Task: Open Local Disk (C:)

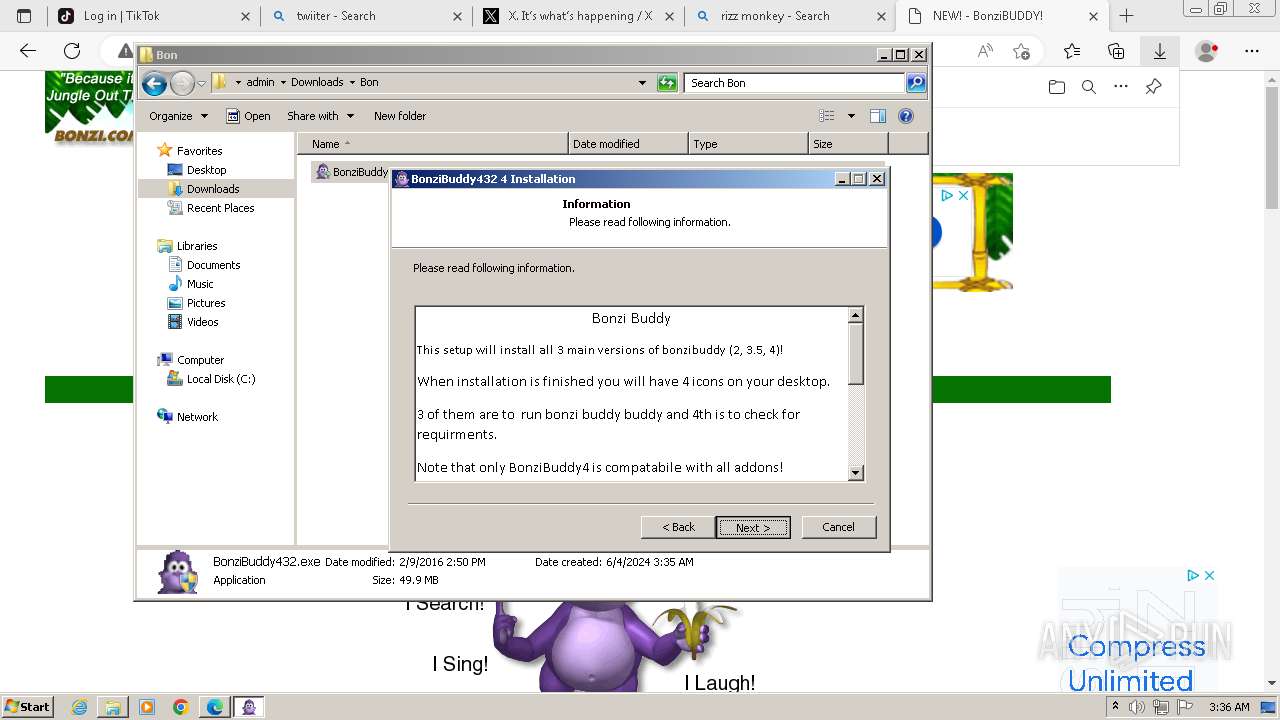Action: (221, 379)
